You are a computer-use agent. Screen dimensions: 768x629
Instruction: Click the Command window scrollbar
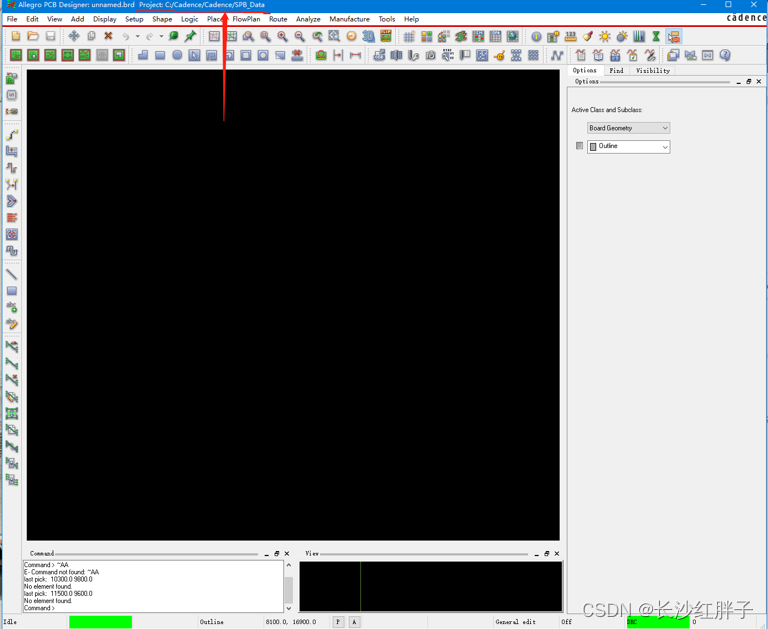click(x=288, y=585)
